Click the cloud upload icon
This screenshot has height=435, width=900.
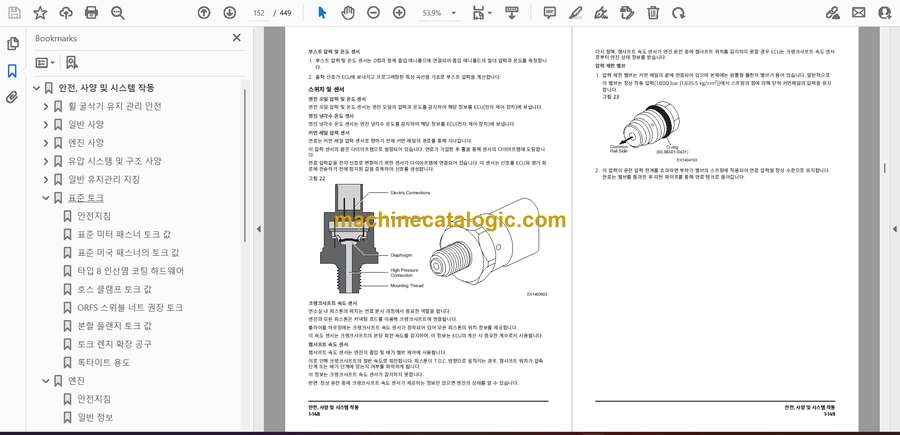point(66,13)
